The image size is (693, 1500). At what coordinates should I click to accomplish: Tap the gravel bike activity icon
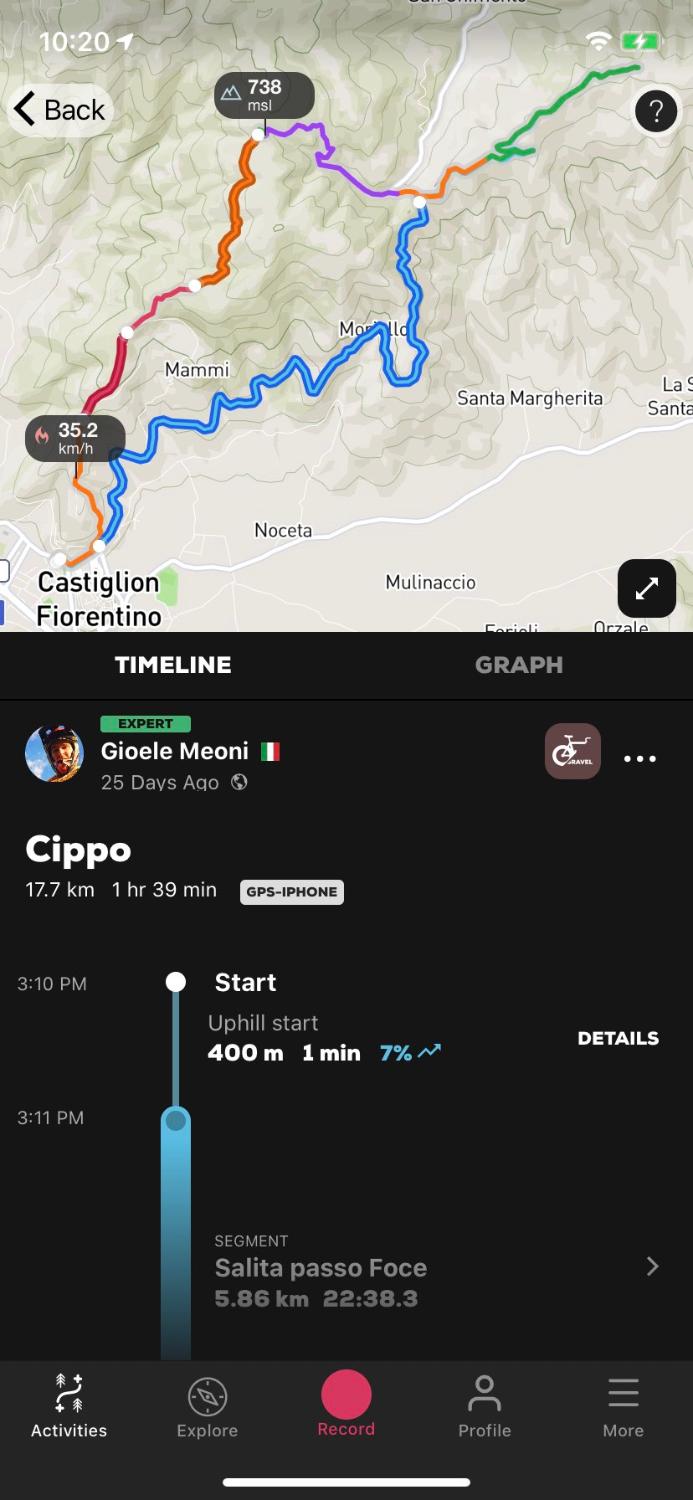573,751
